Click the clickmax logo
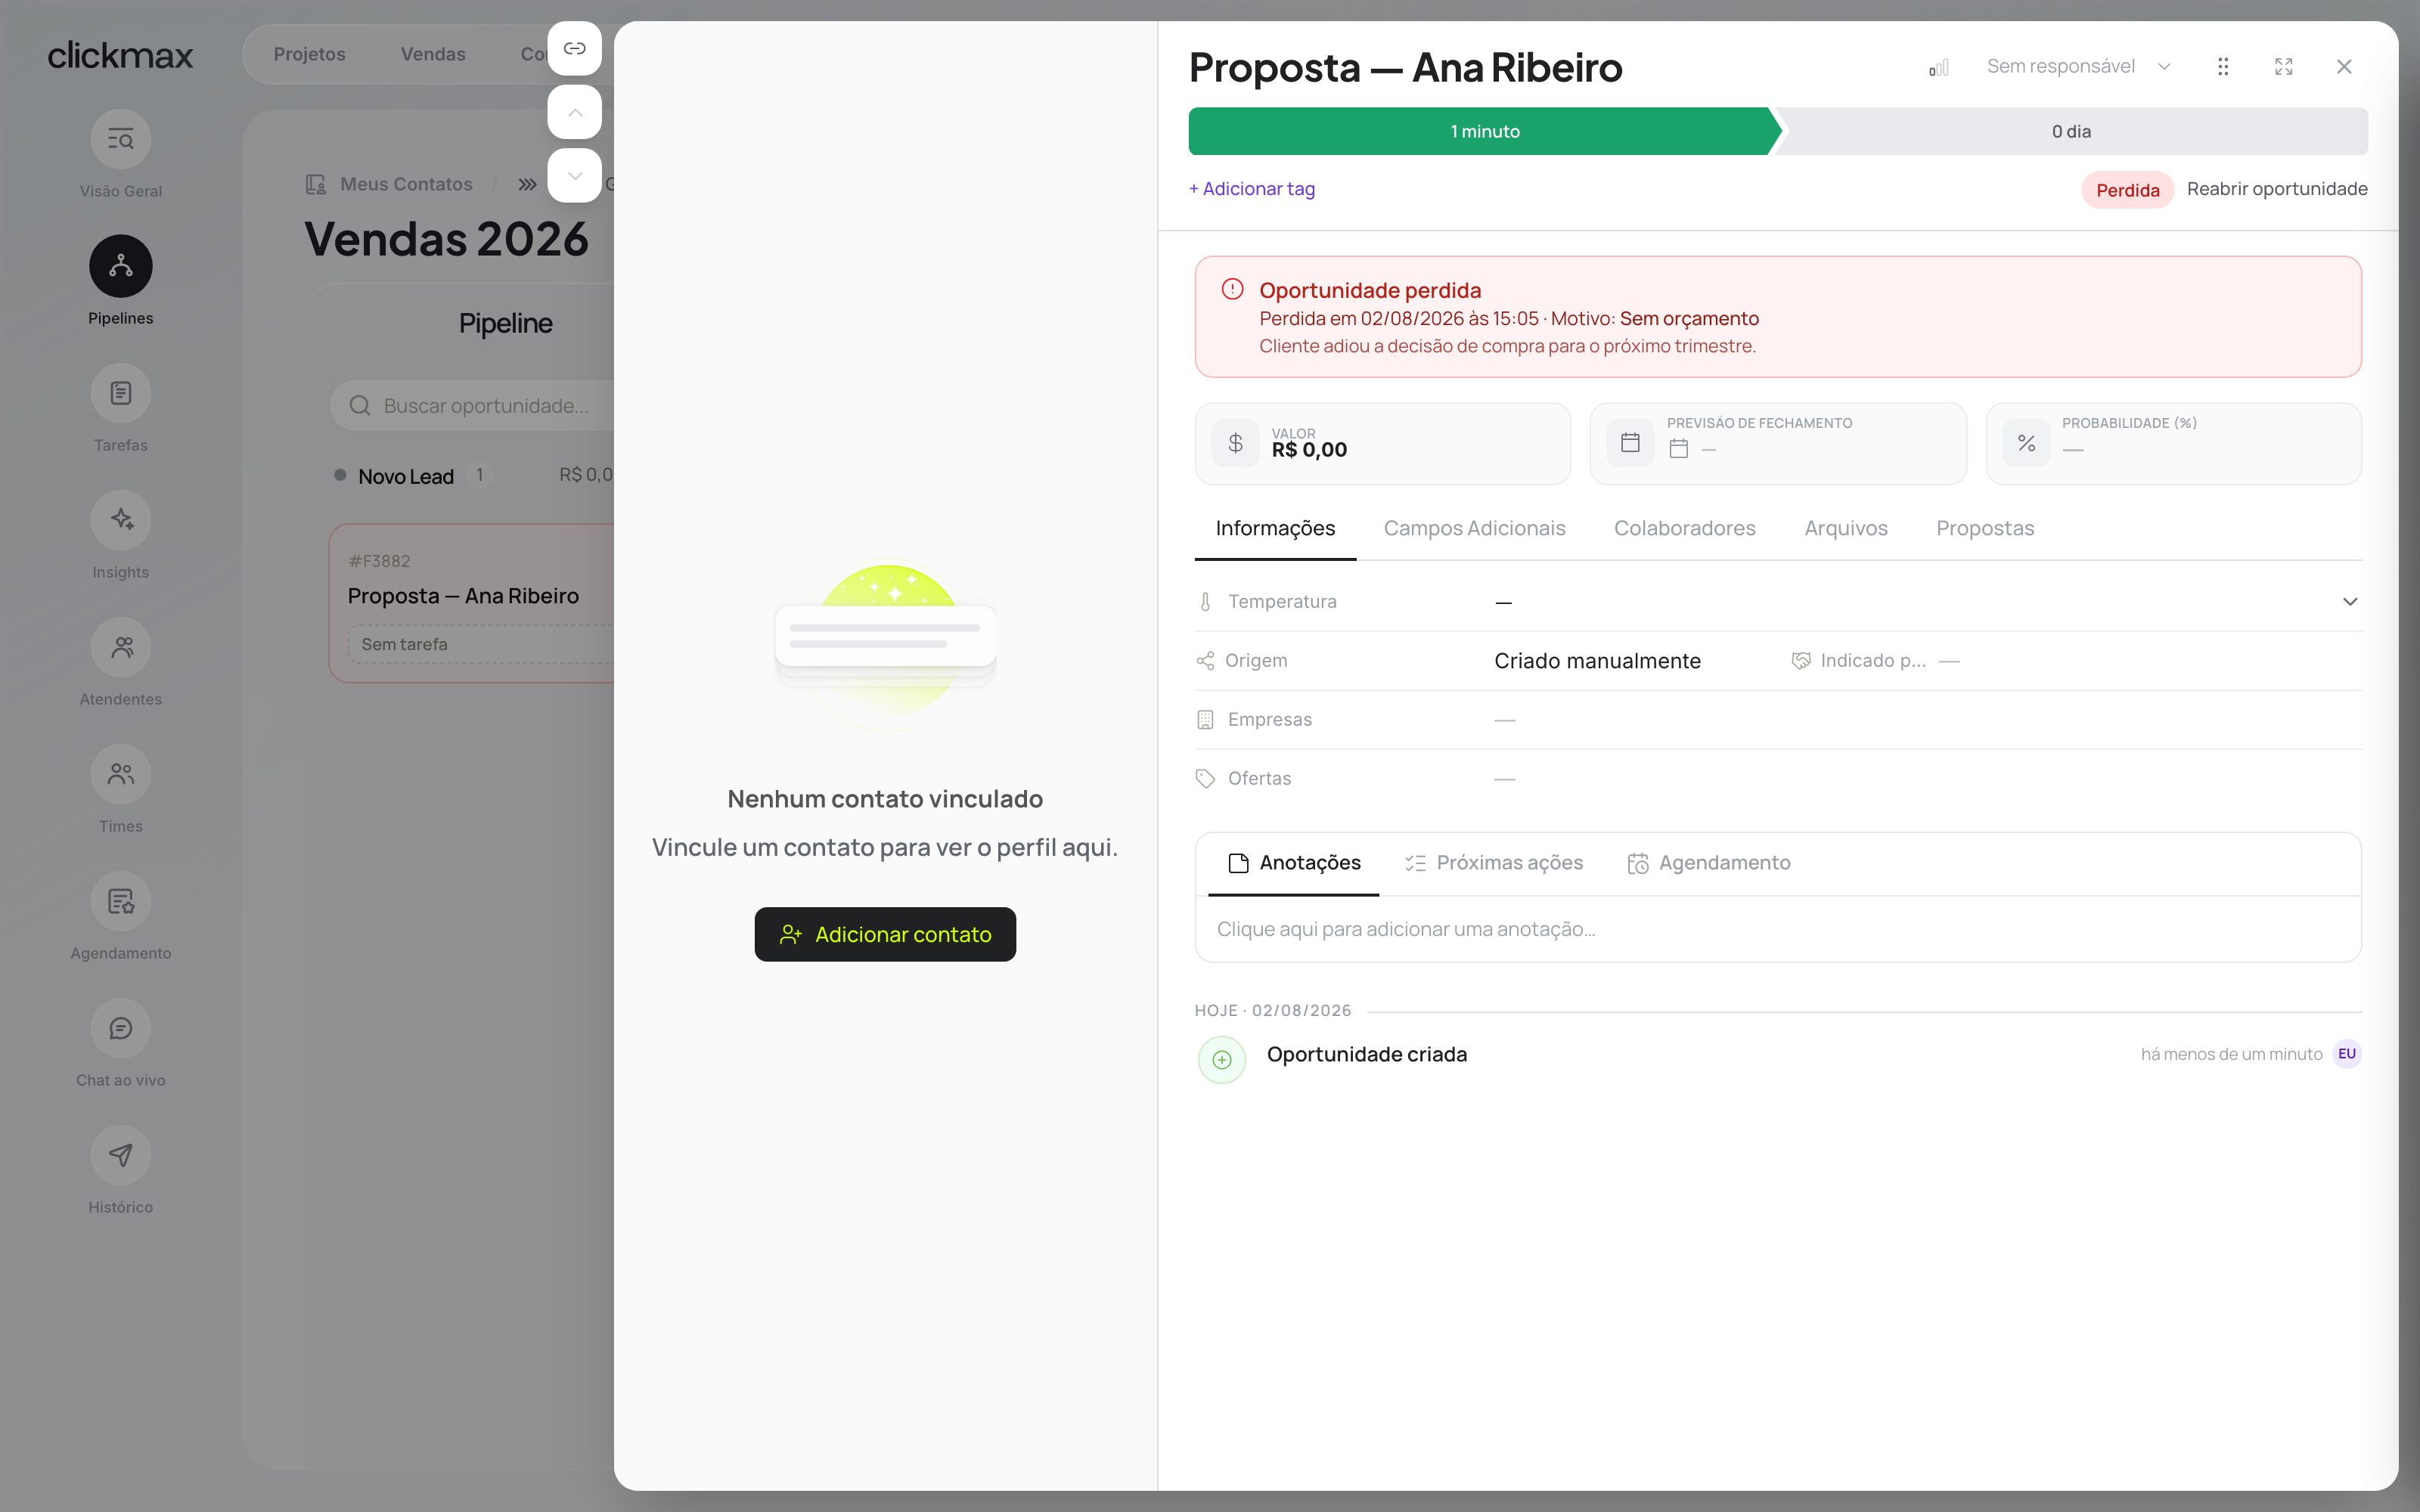 pos(120,55)
